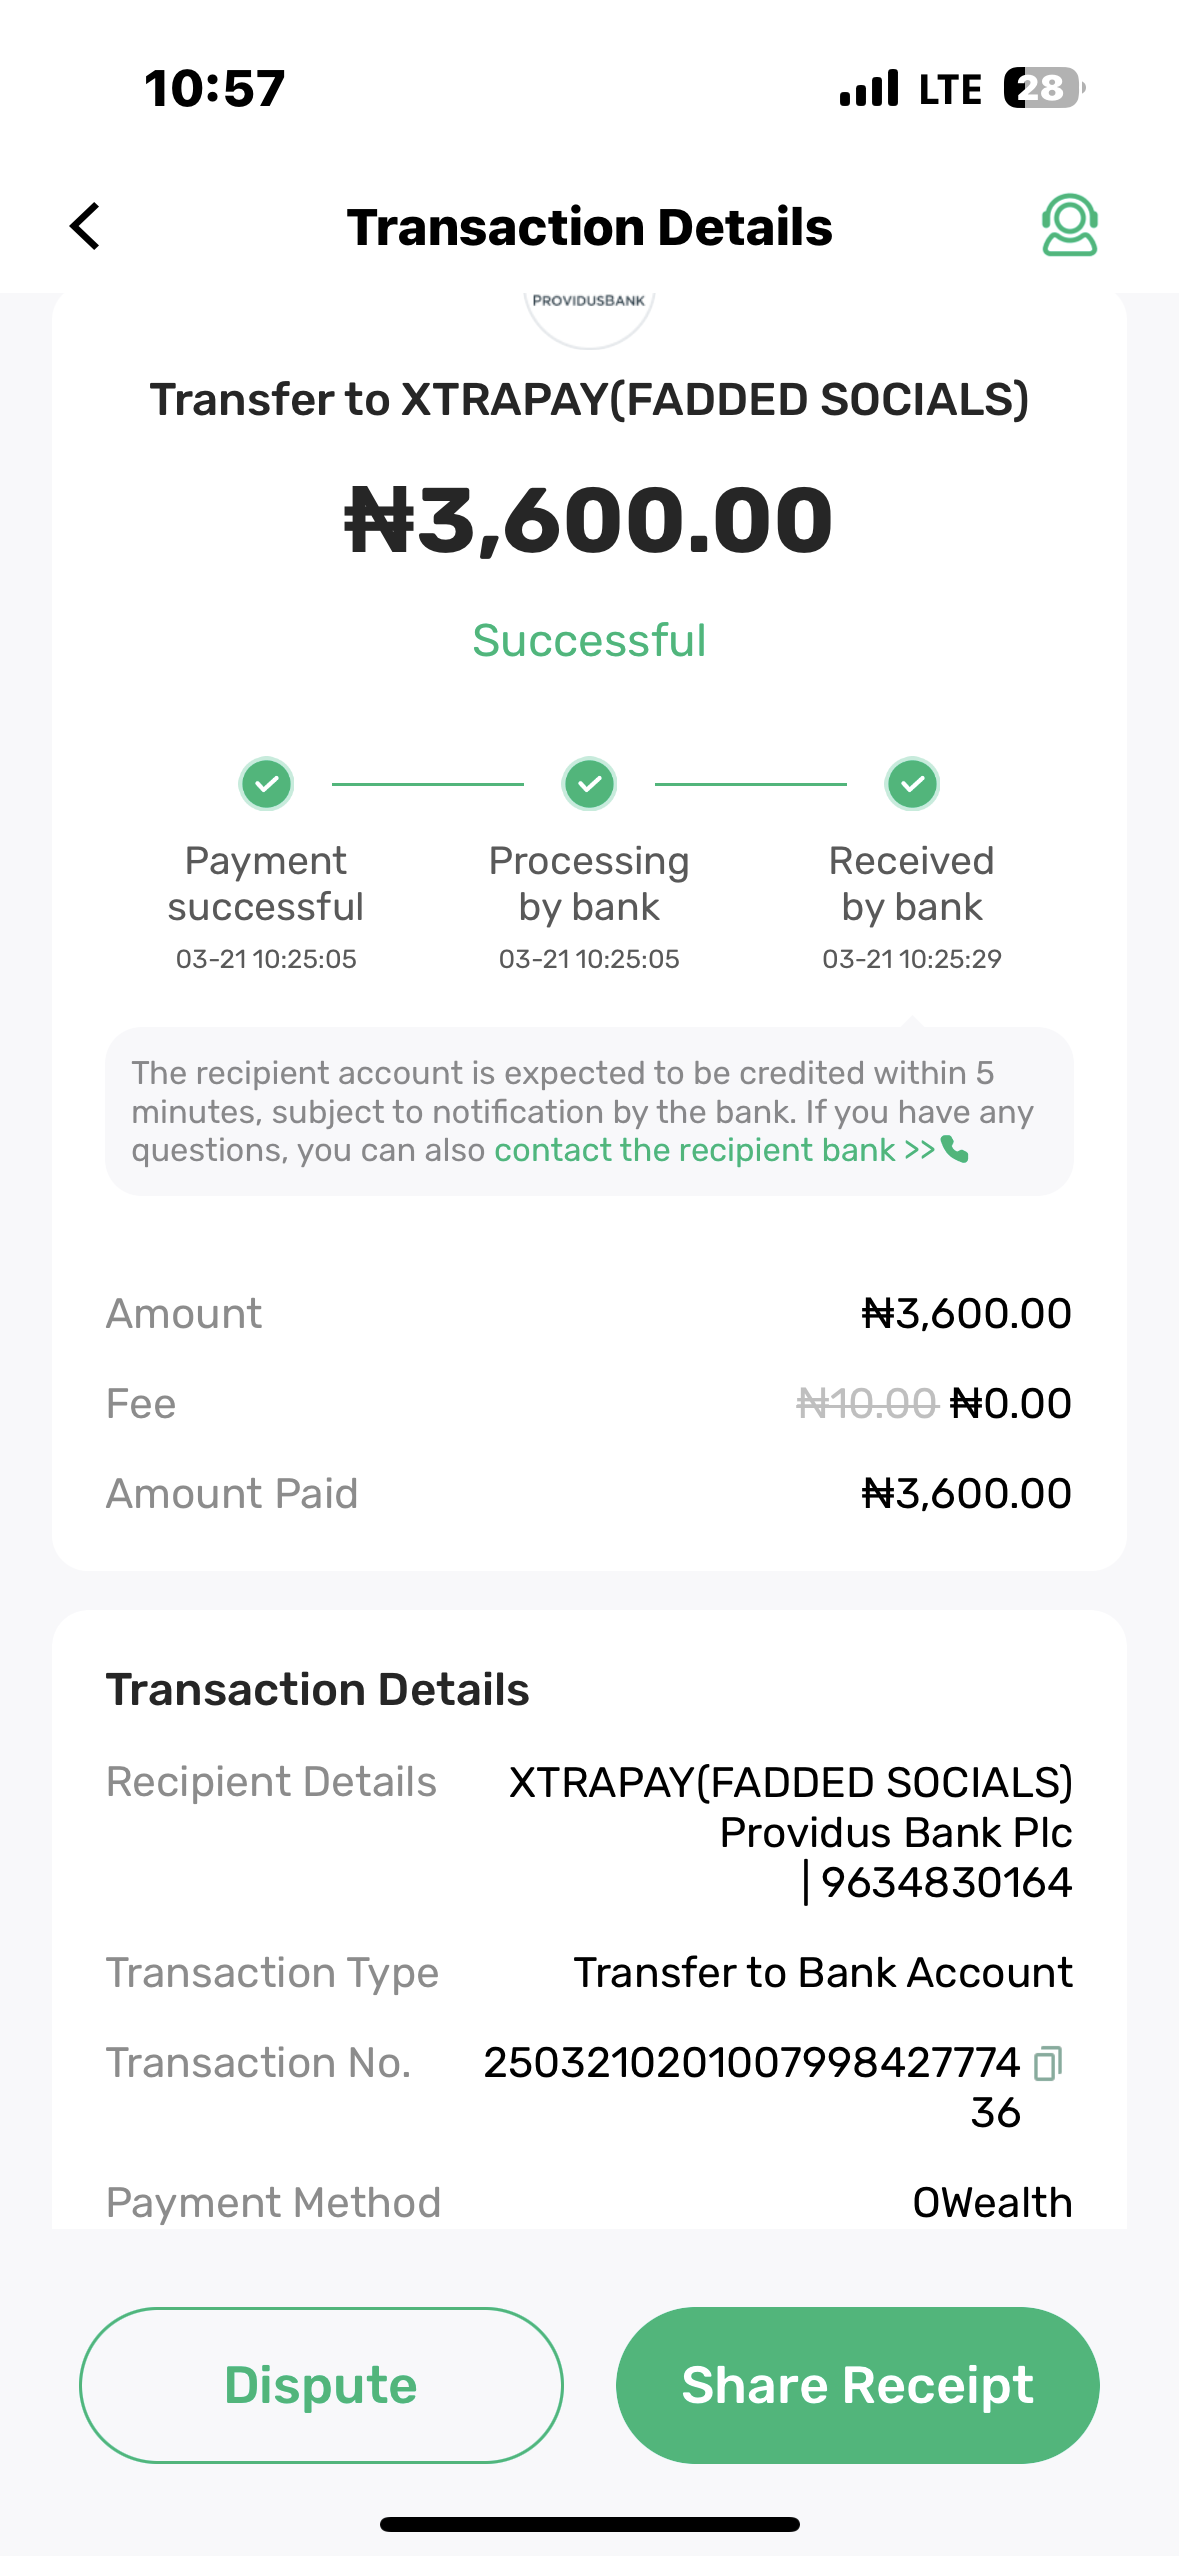Tap the Received by bank checkmark
The width and height of the screenshot is (1179, 2556).
pos(912,784)
